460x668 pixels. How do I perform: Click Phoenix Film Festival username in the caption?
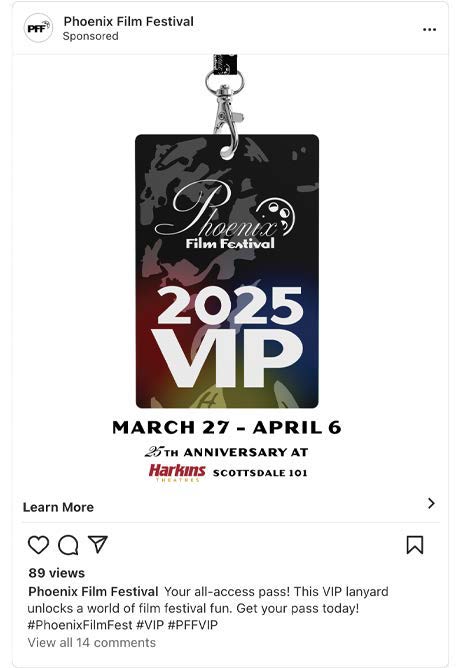coord(93,592)
